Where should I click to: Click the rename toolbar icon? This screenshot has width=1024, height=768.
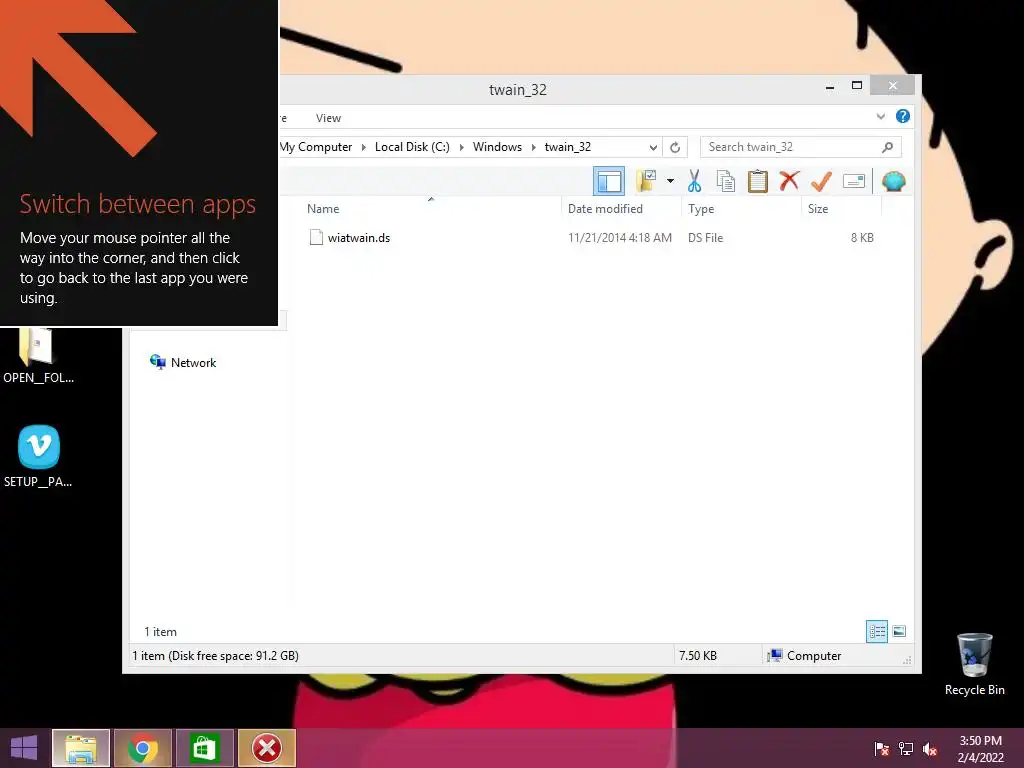(x=854, y=181)
